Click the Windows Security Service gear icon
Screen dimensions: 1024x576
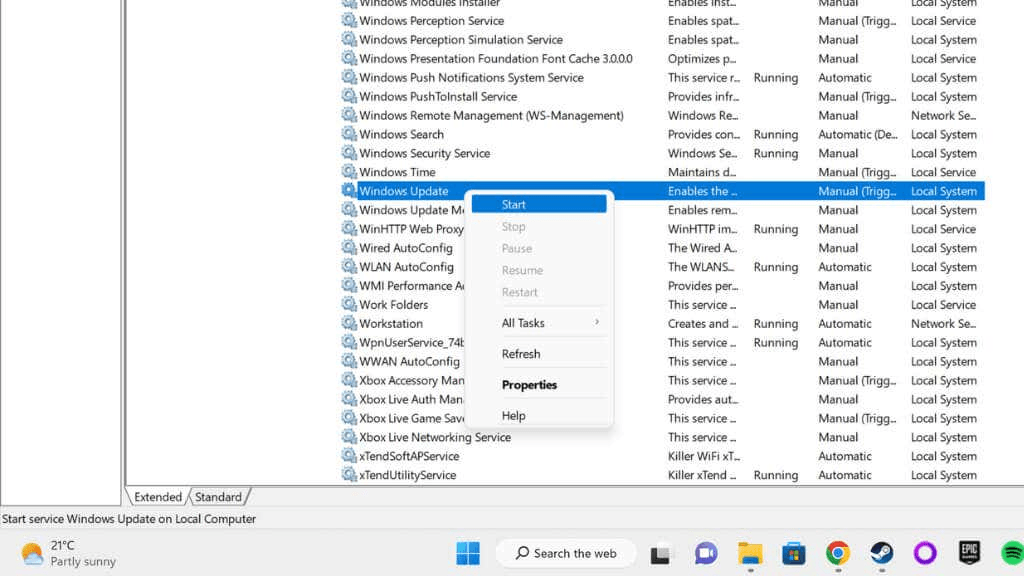click(349, 152)
